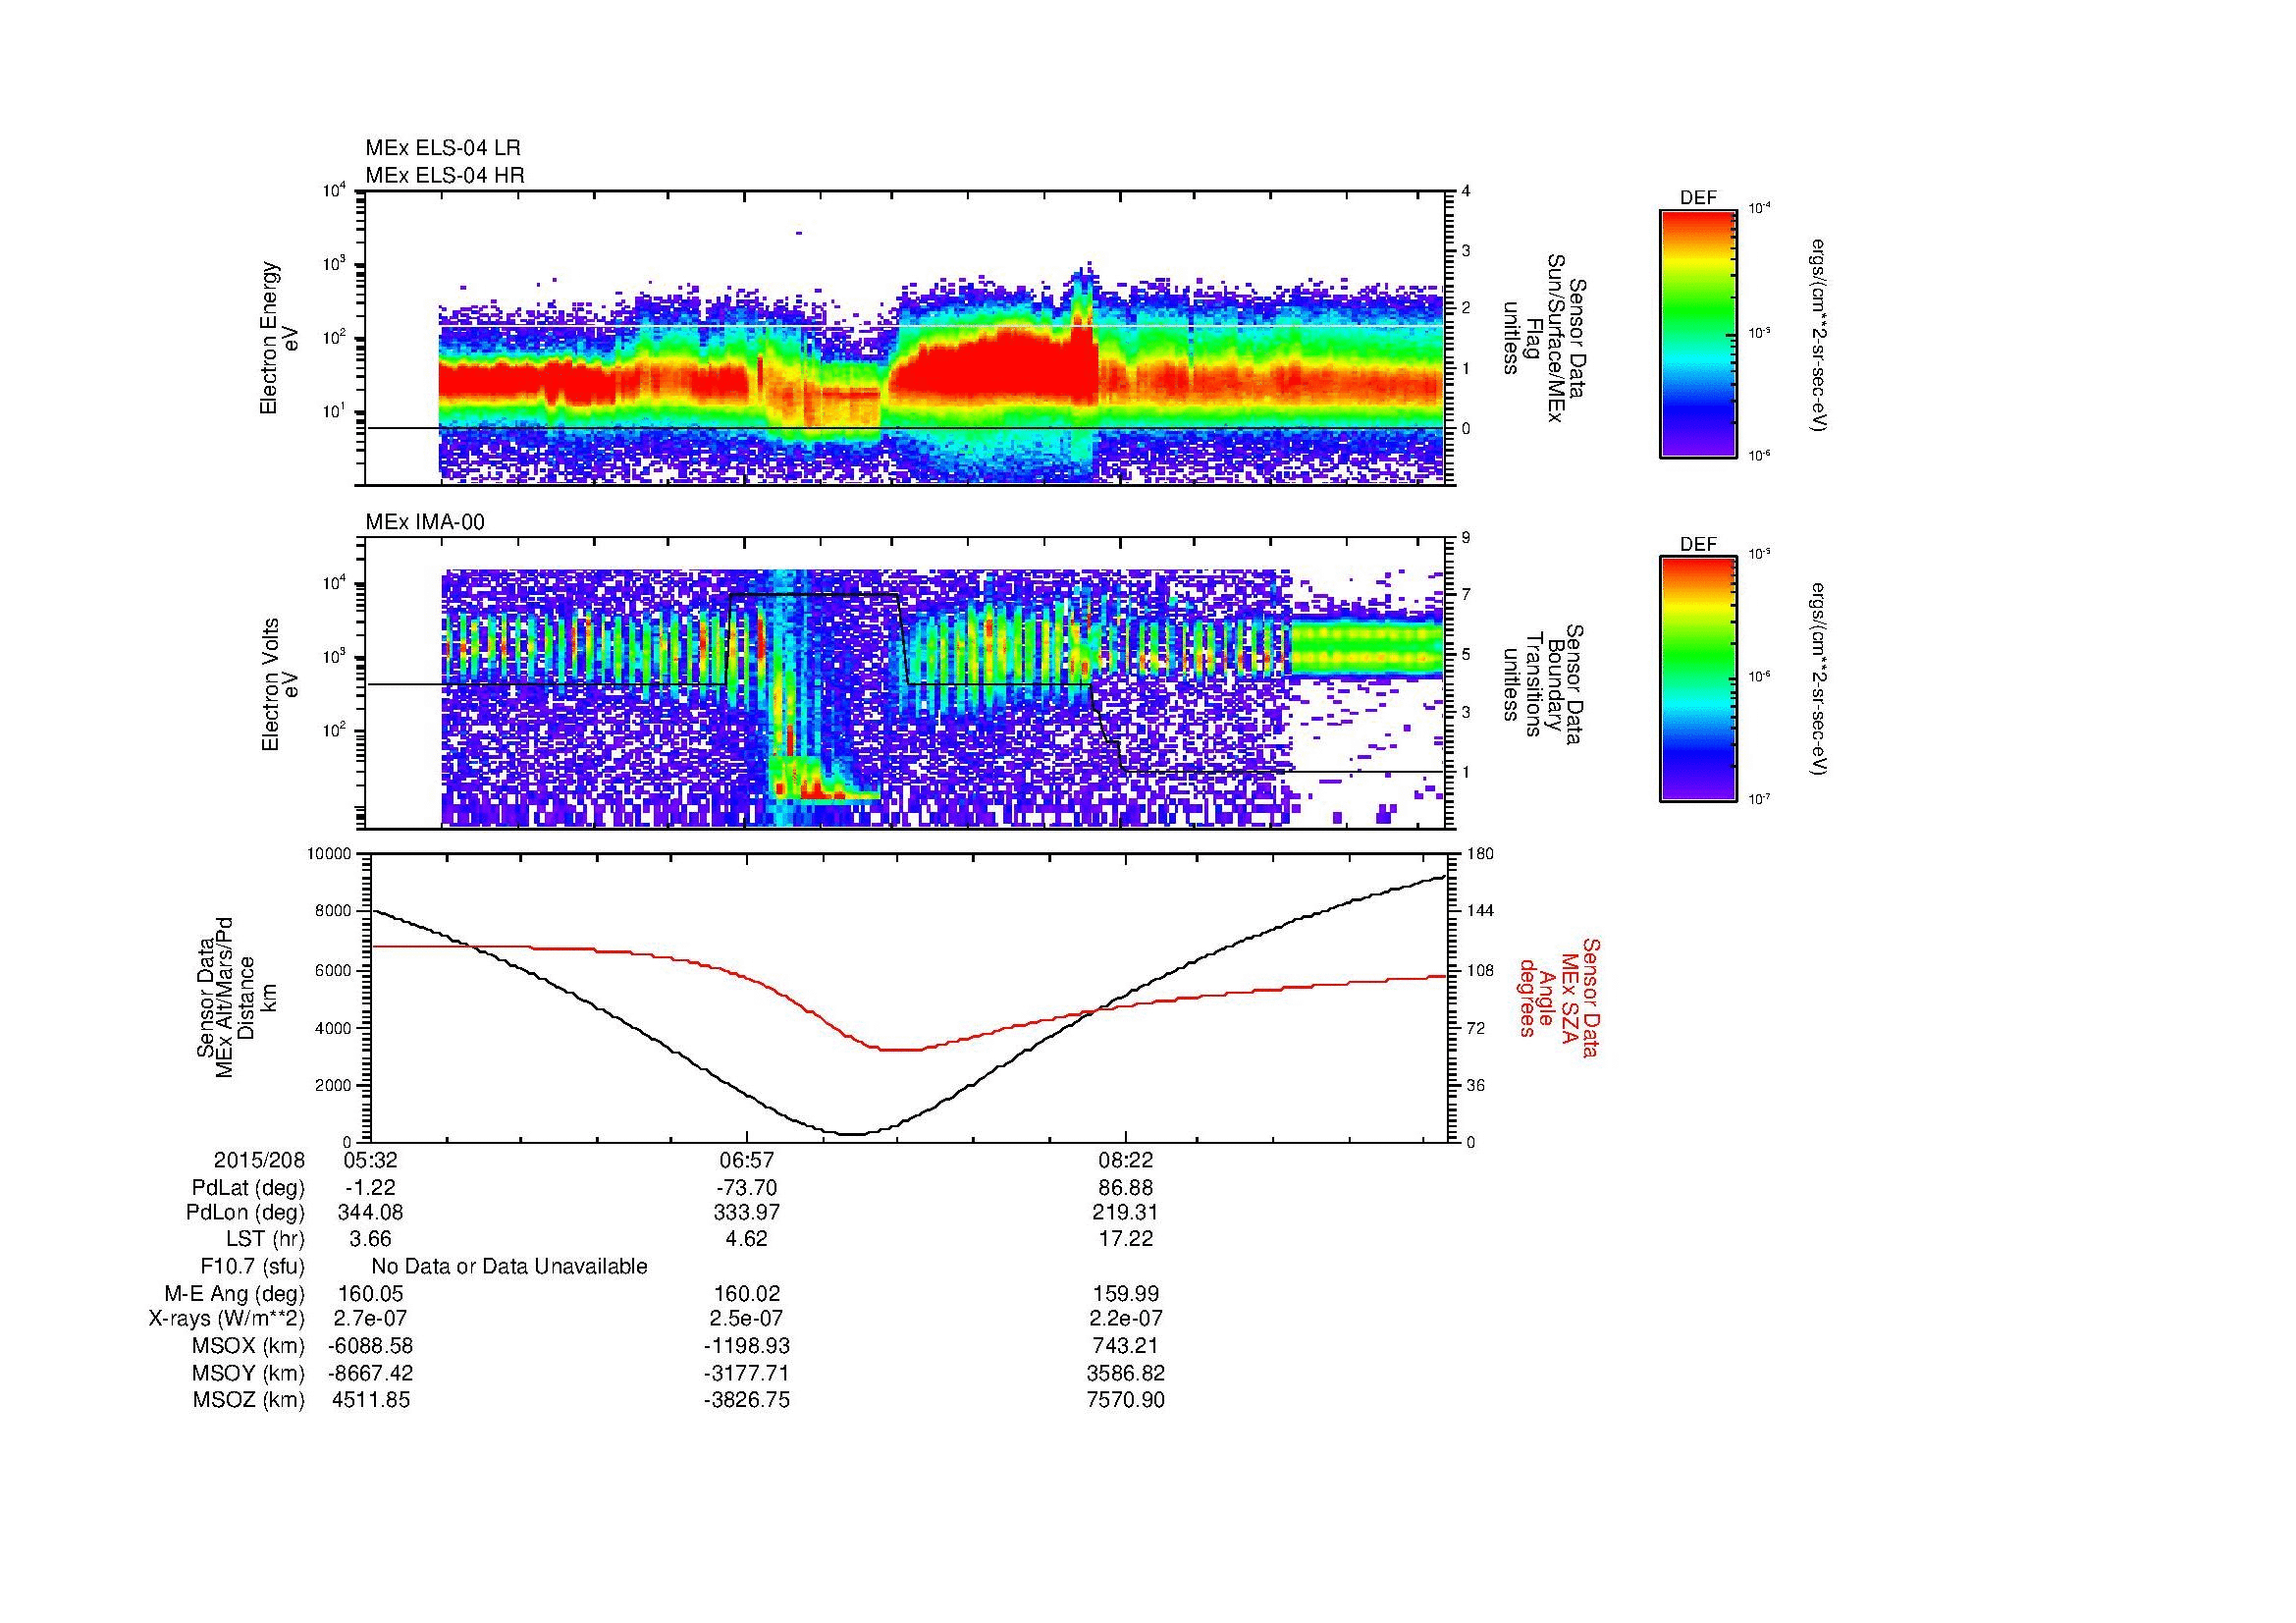Image resolution: width=2296 pixels, height=1623 pixels.
Task: Click the red 'MEx SZA Angle degrees' axis label
Action: [1559, 997]
